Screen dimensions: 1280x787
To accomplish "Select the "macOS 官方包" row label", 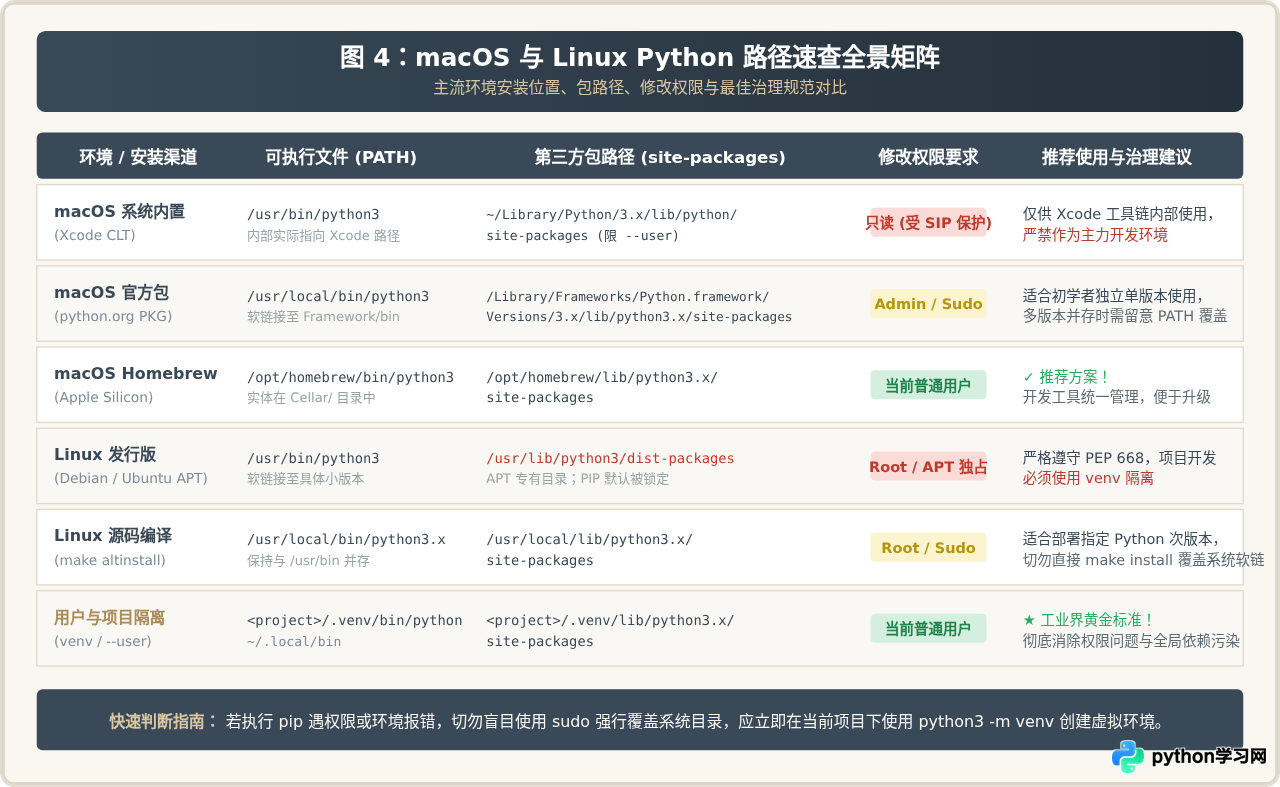I will 111,293.
